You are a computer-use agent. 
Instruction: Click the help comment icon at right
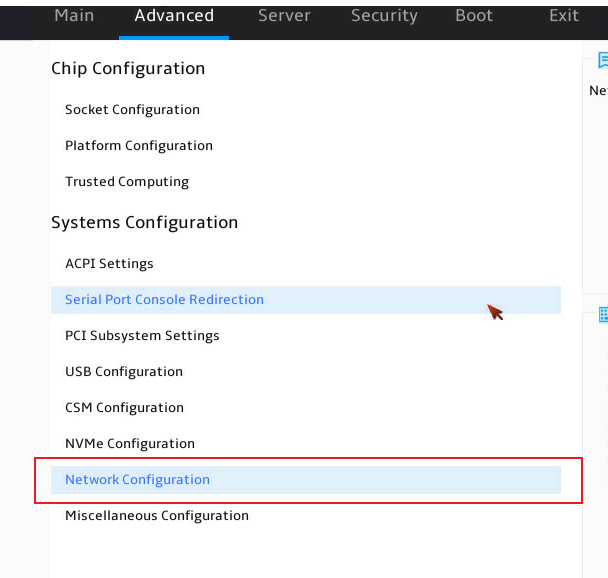(603, 60)
